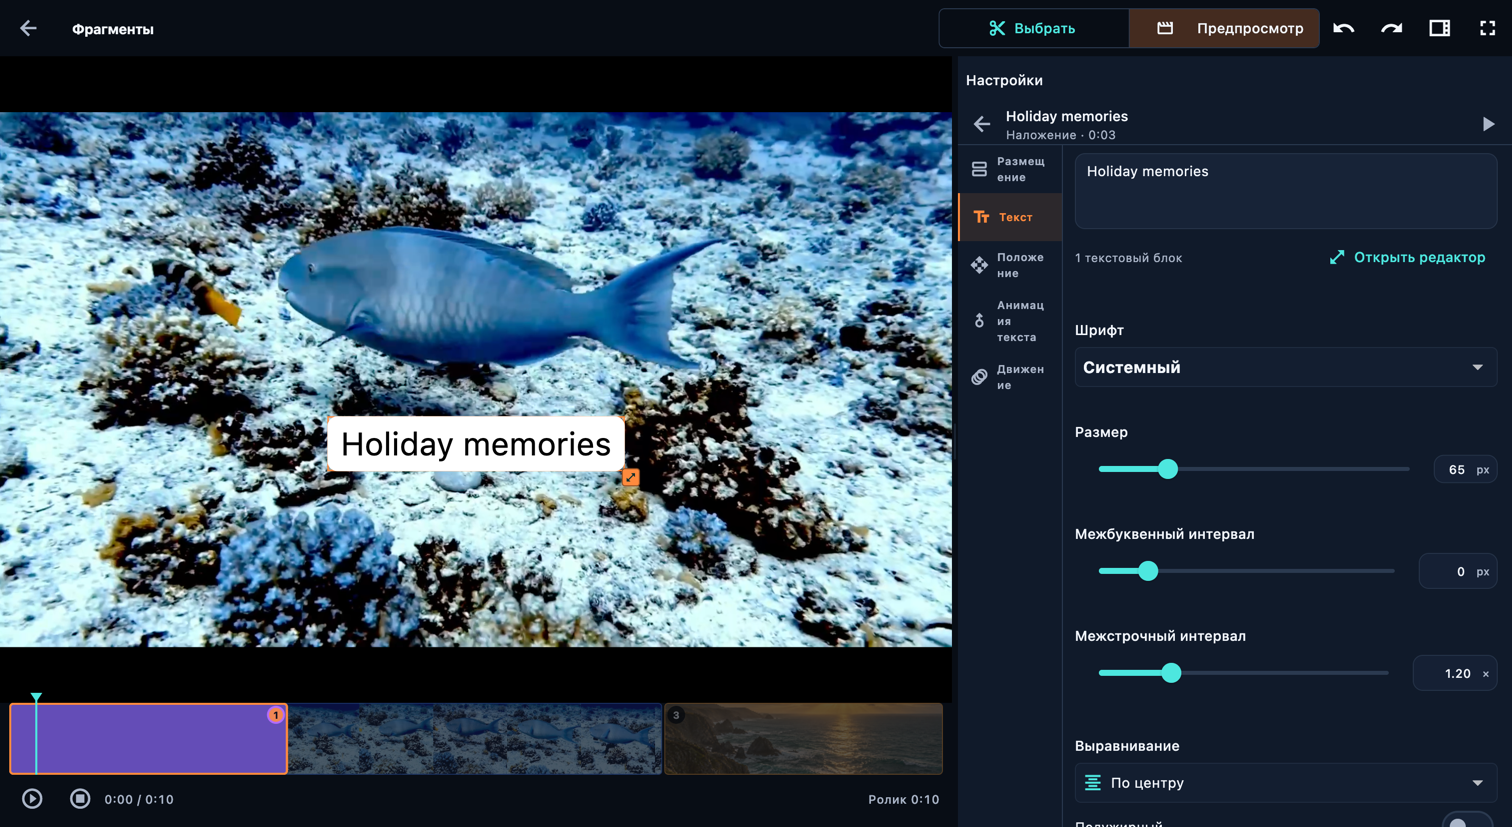The width and height of the screenshot is (1512, 827).
Task: Click the Размер value field showing 65
Action: tap(1464, 469)
